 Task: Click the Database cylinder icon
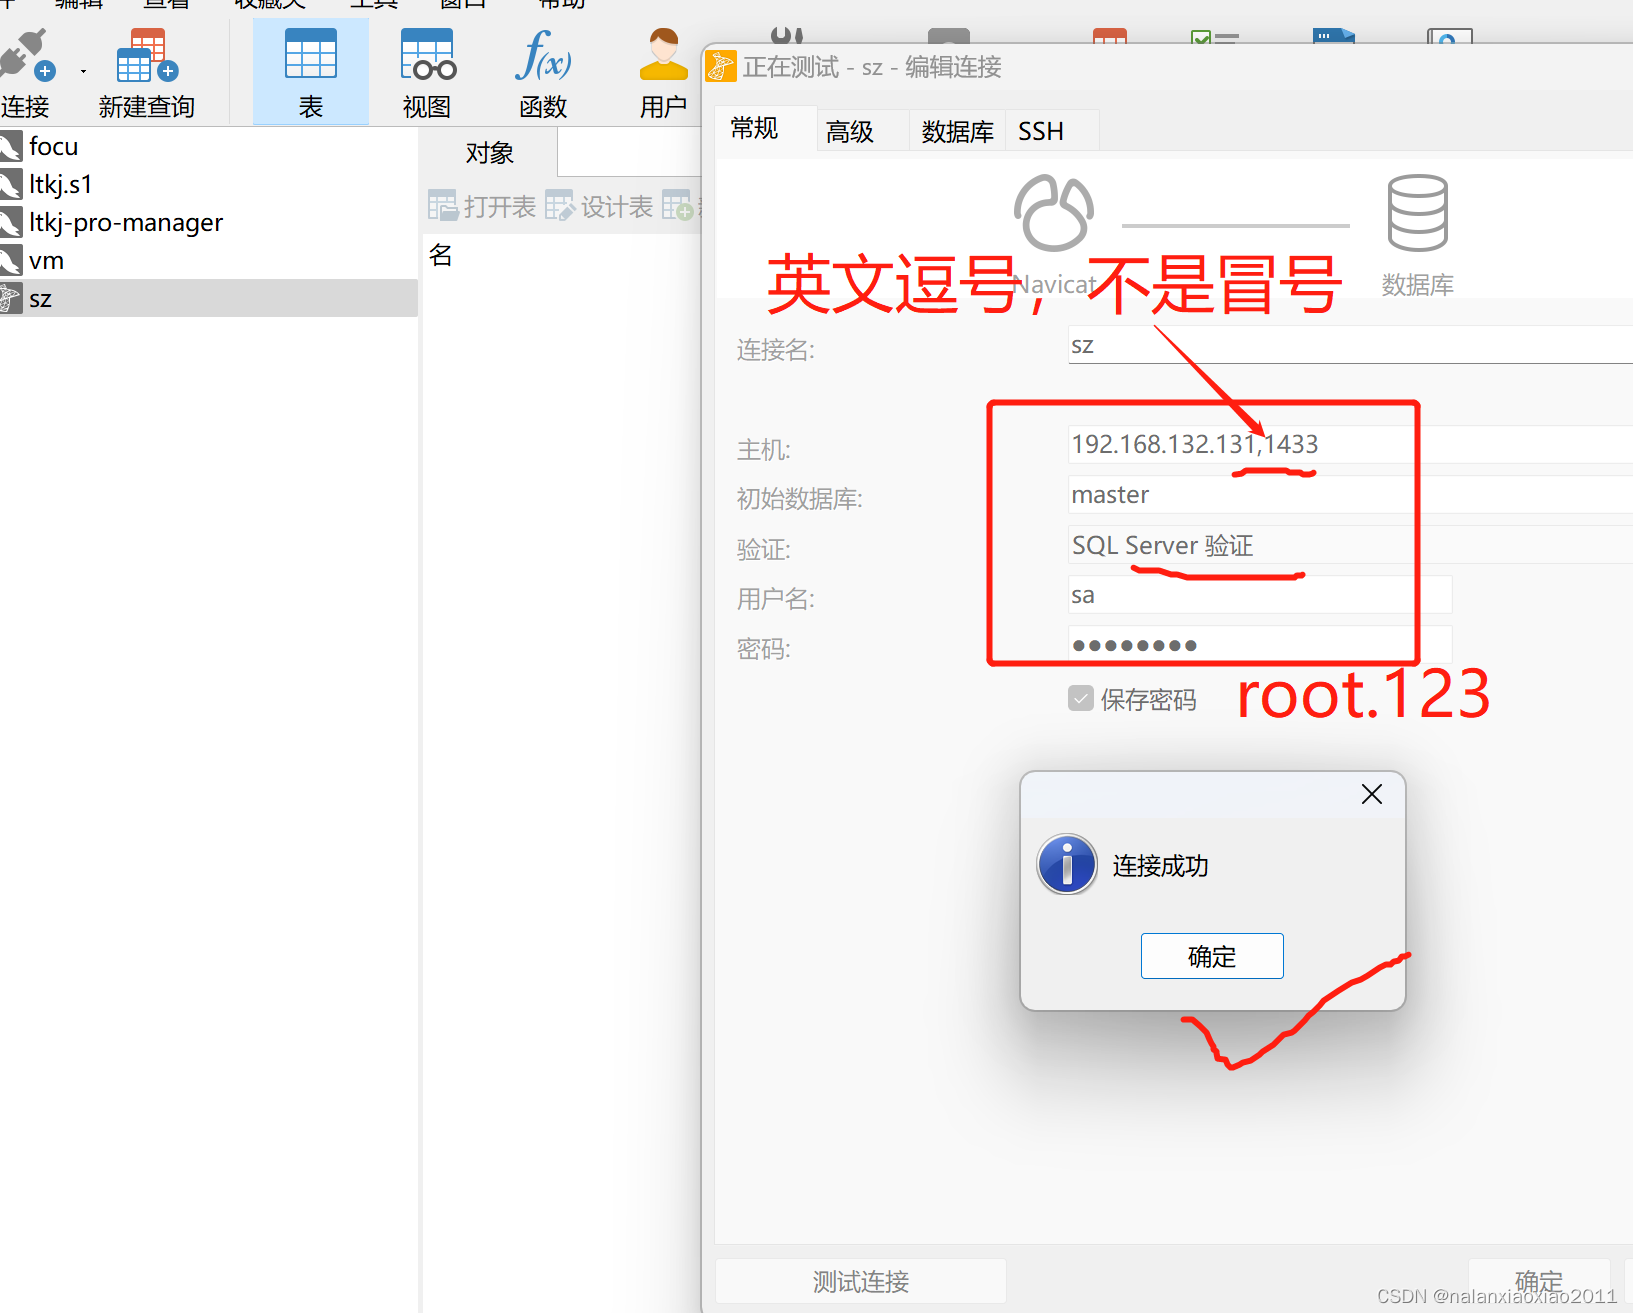point(1417,213)
